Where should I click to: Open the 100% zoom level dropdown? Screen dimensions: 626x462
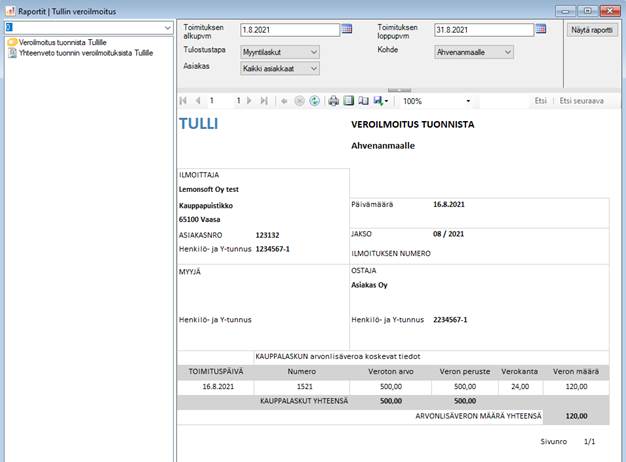[x=468, y=101]
